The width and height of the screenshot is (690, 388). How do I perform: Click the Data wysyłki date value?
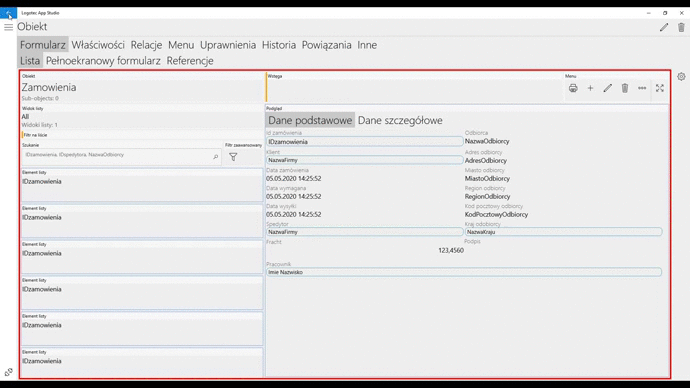pos(294,215)
